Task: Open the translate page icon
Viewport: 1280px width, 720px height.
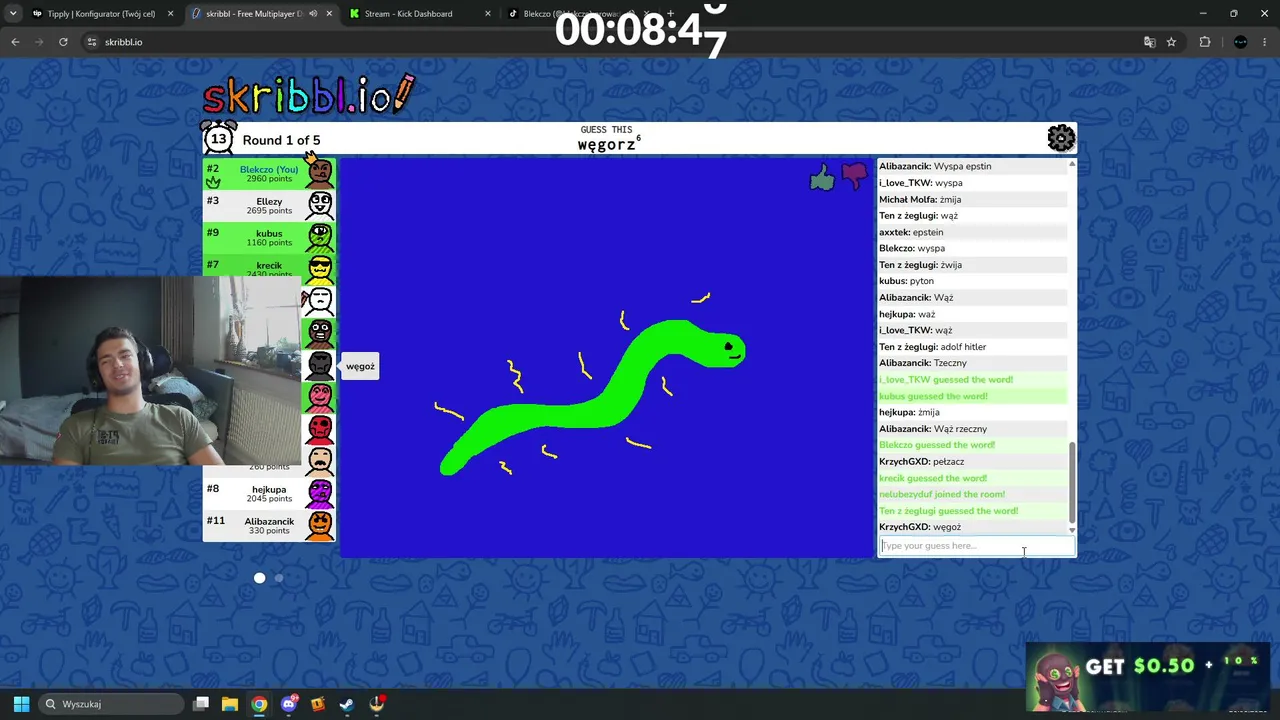Action: point(1149,42)
